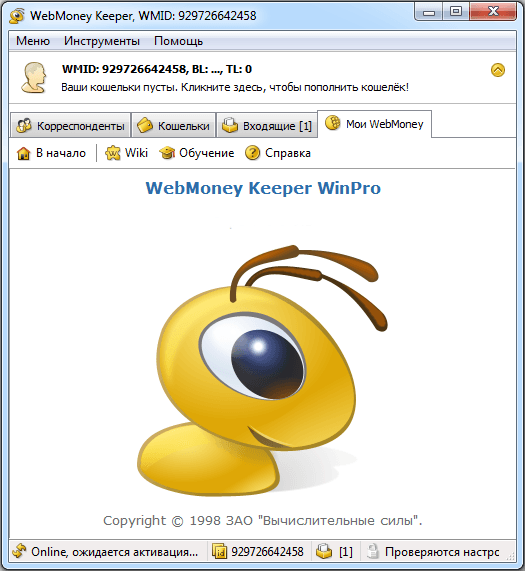Open the Wiki toolbar button

[127, 153]
